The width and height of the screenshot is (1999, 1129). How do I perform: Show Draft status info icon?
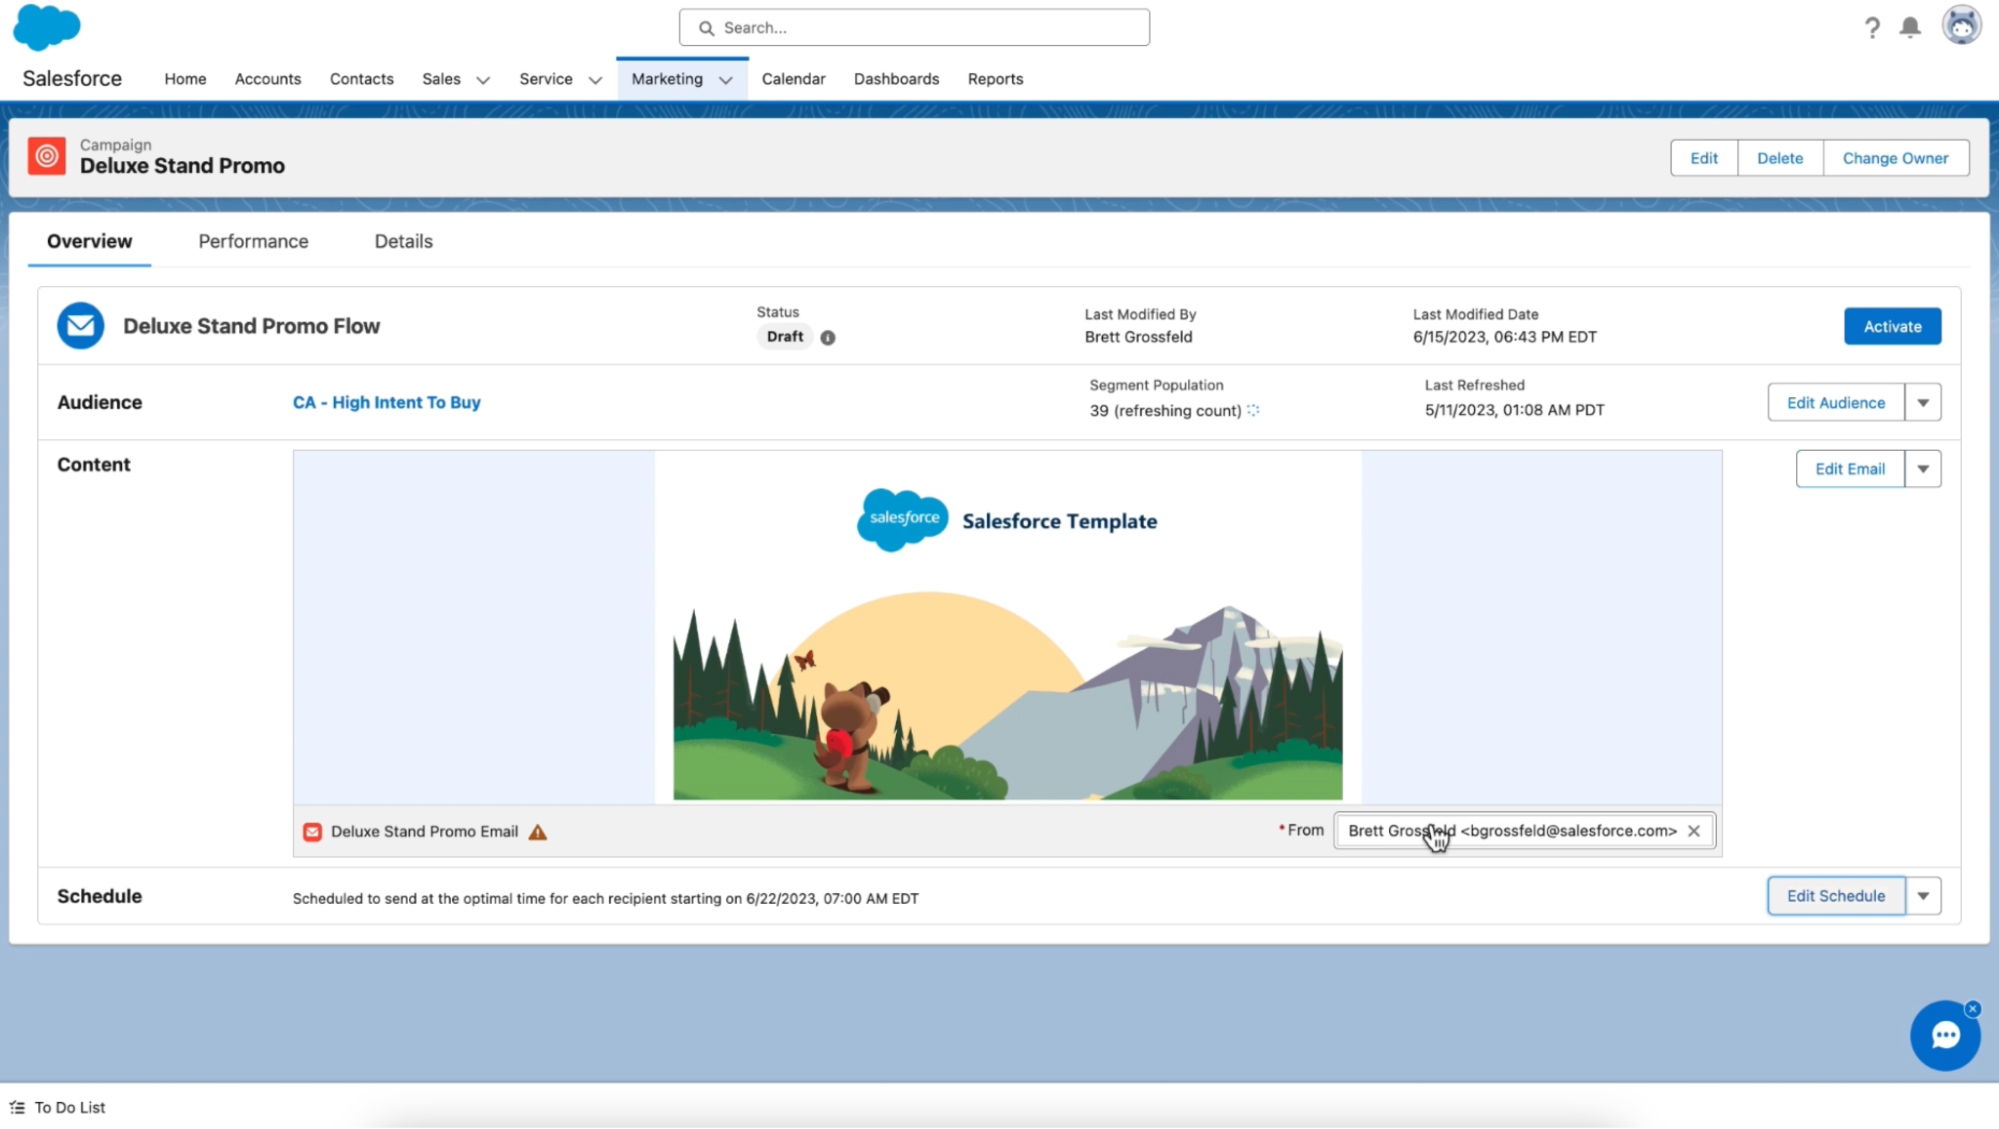click(828, 338)
